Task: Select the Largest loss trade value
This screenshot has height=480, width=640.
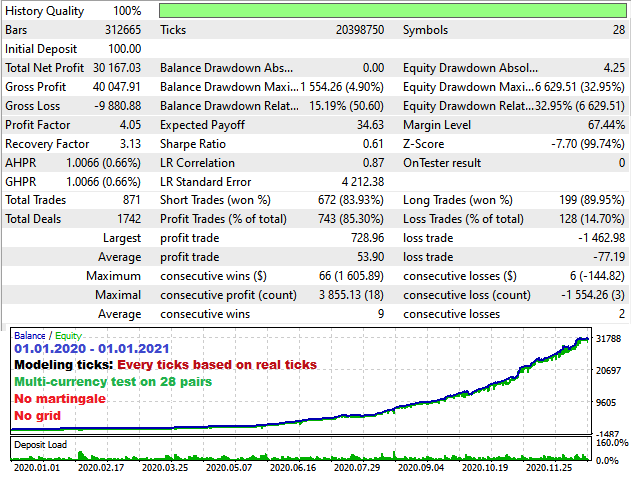Action: [x=601, y=238]
